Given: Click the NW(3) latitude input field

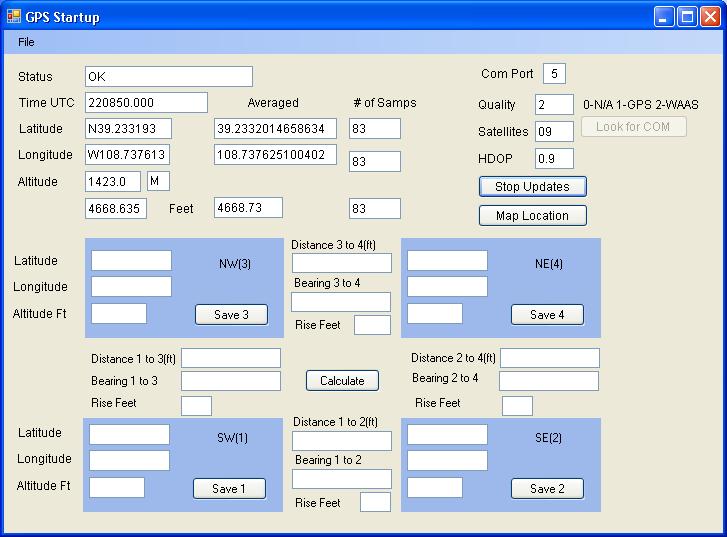Looking at the screenshot, I should (131, 260).
